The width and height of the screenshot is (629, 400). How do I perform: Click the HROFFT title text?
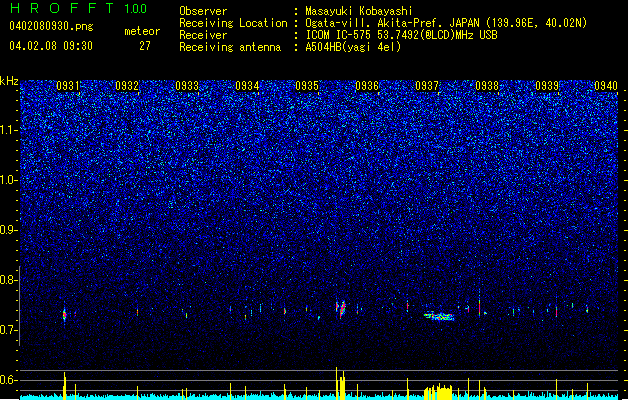62,8
